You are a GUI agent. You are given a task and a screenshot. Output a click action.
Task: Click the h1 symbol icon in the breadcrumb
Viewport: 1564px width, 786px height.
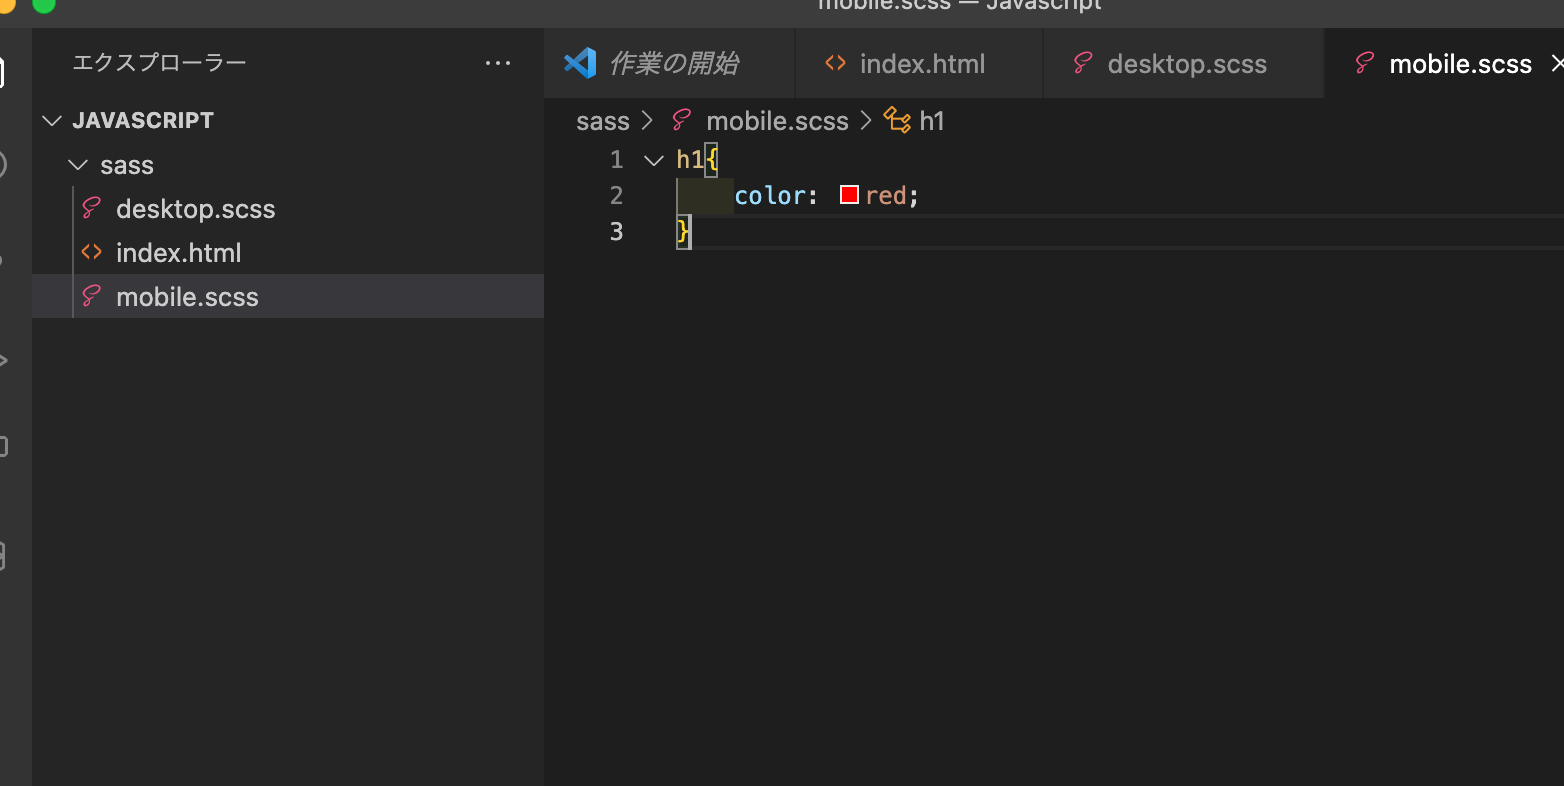tap(897, 121)
